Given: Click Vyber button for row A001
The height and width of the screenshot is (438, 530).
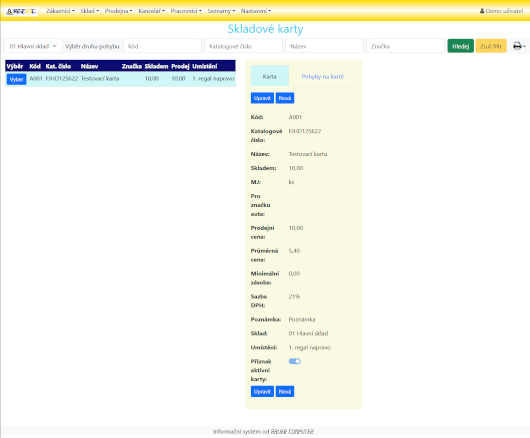Looking at the screenshot, I should click(x=17, y=79).
